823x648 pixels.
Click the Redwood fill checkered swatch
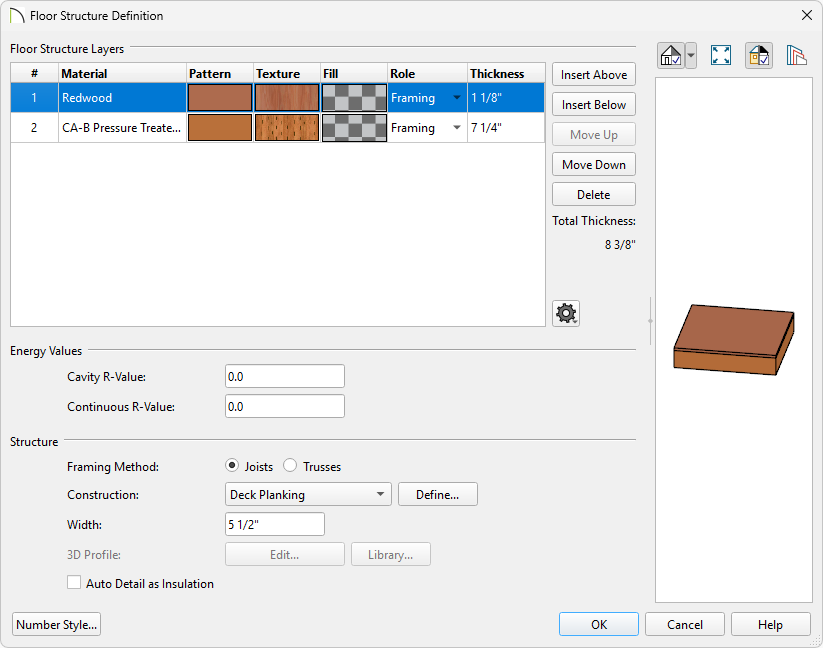click(354, 98)
